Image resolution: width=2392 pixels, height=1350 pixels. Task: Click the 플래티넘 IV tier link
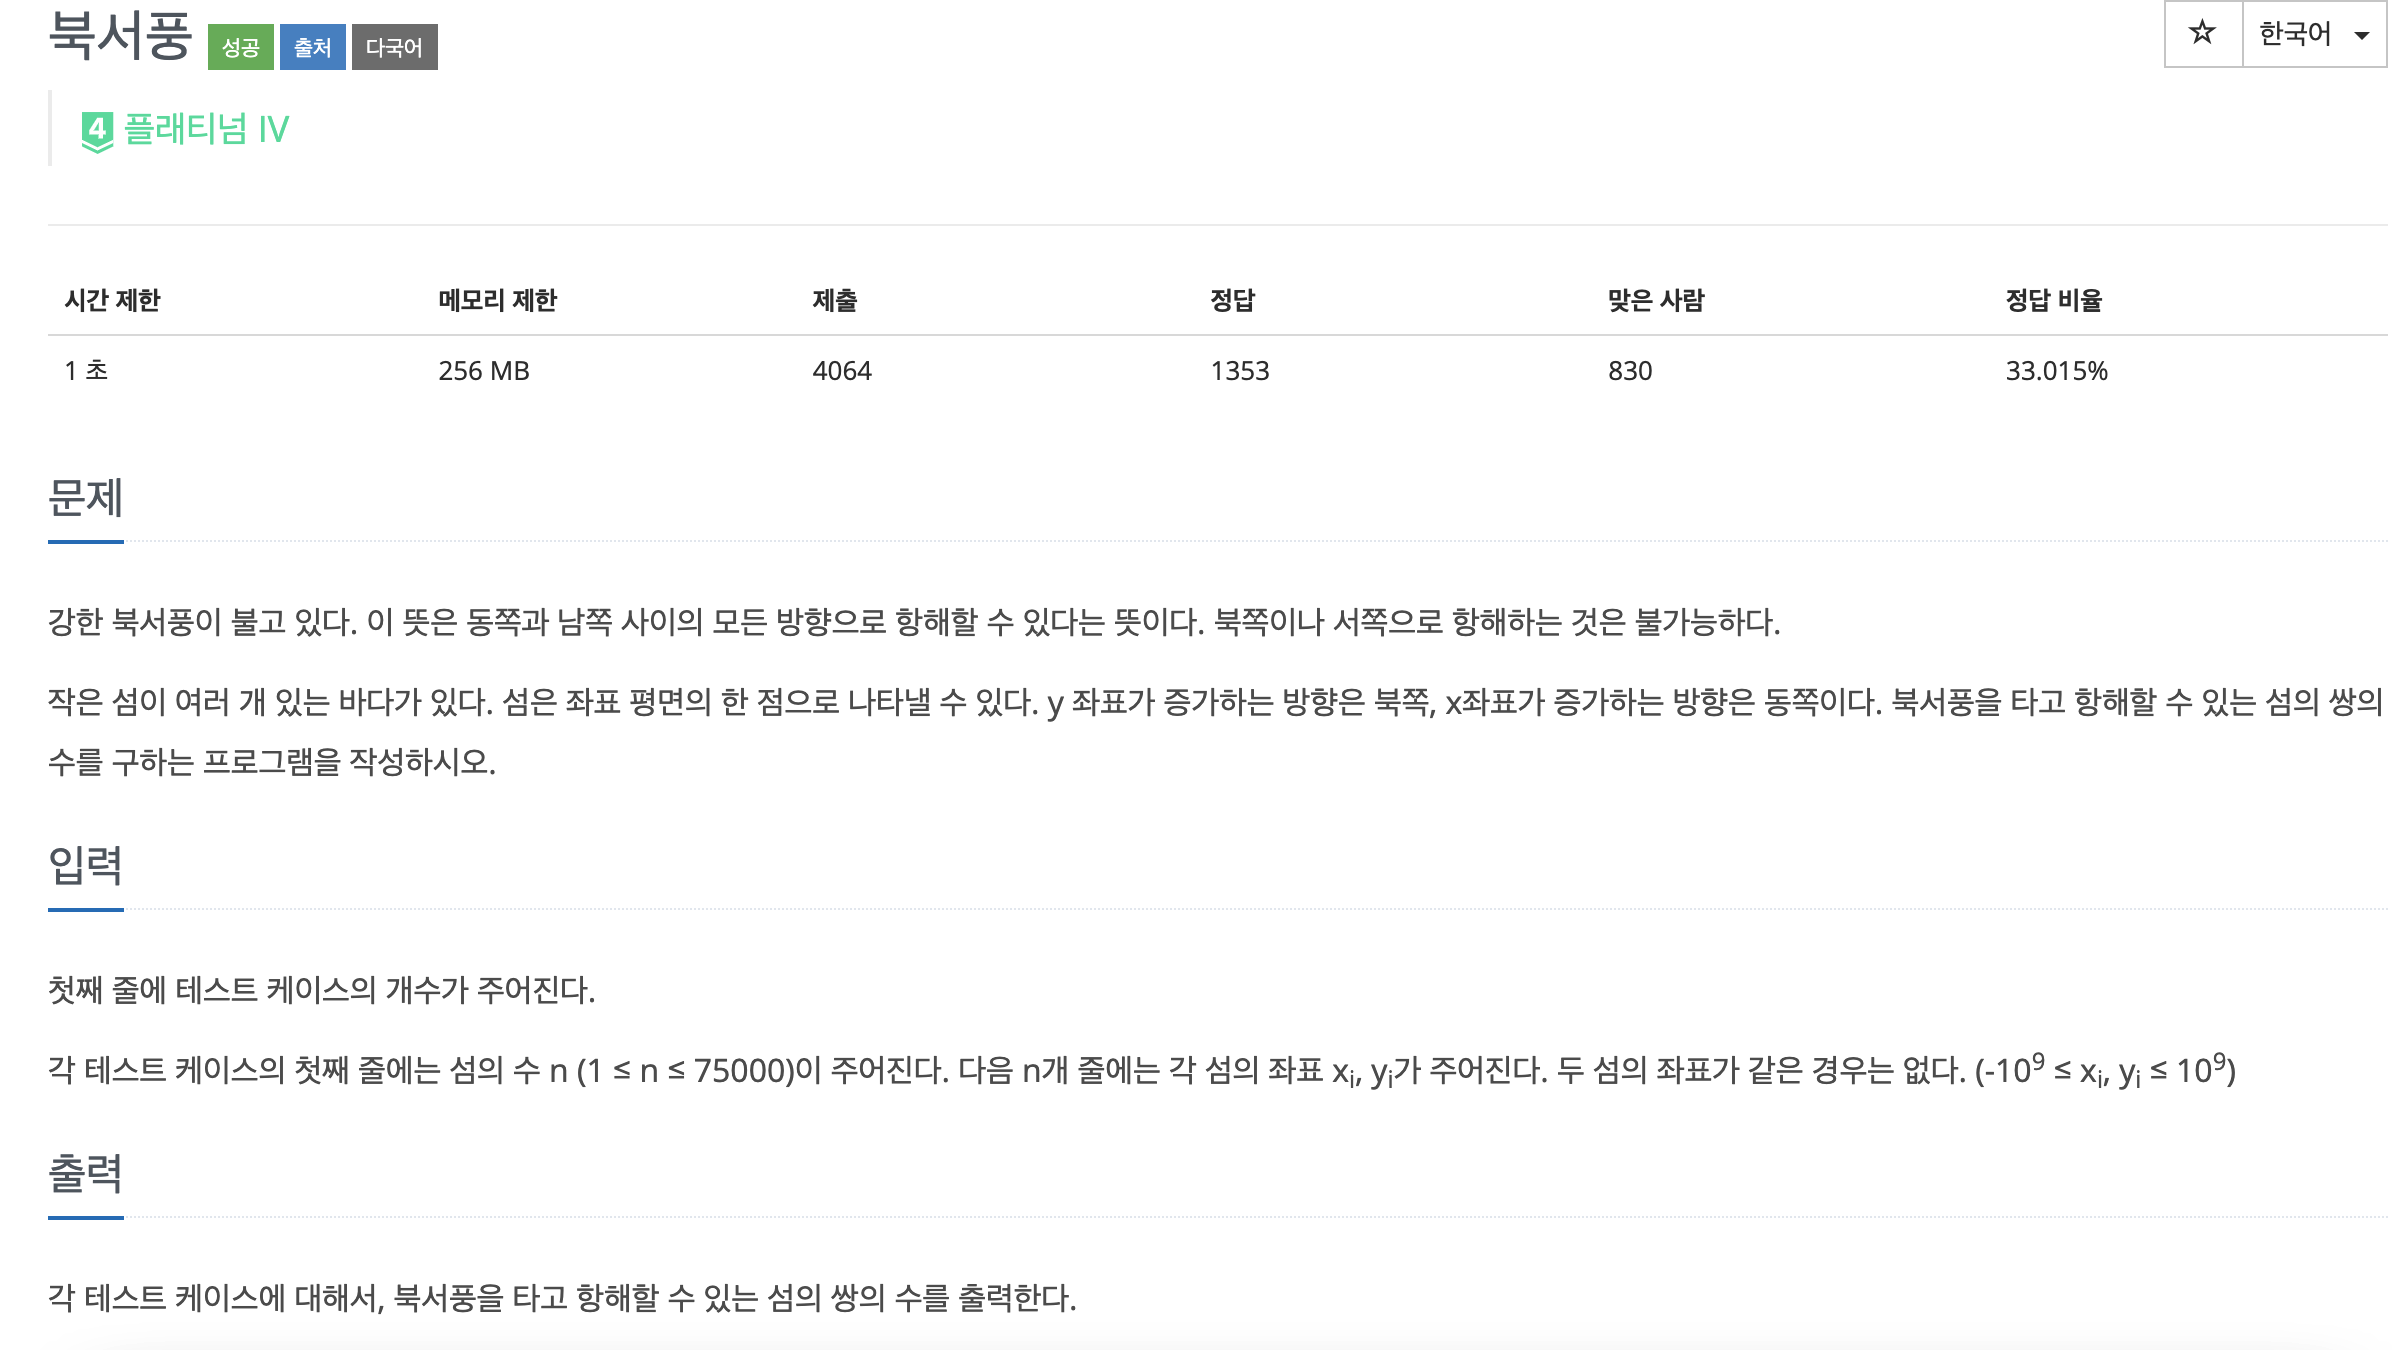click(207, 128)
